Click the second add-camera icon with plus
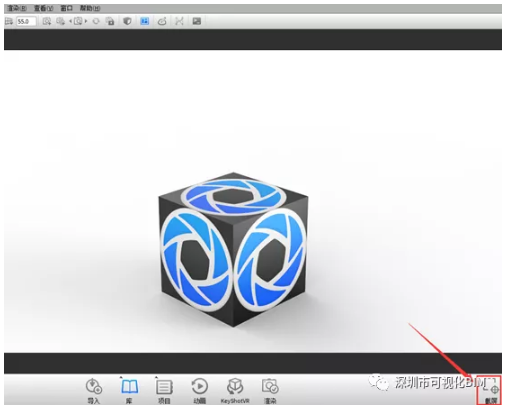The image size is (509, 410). click(61, 21)
